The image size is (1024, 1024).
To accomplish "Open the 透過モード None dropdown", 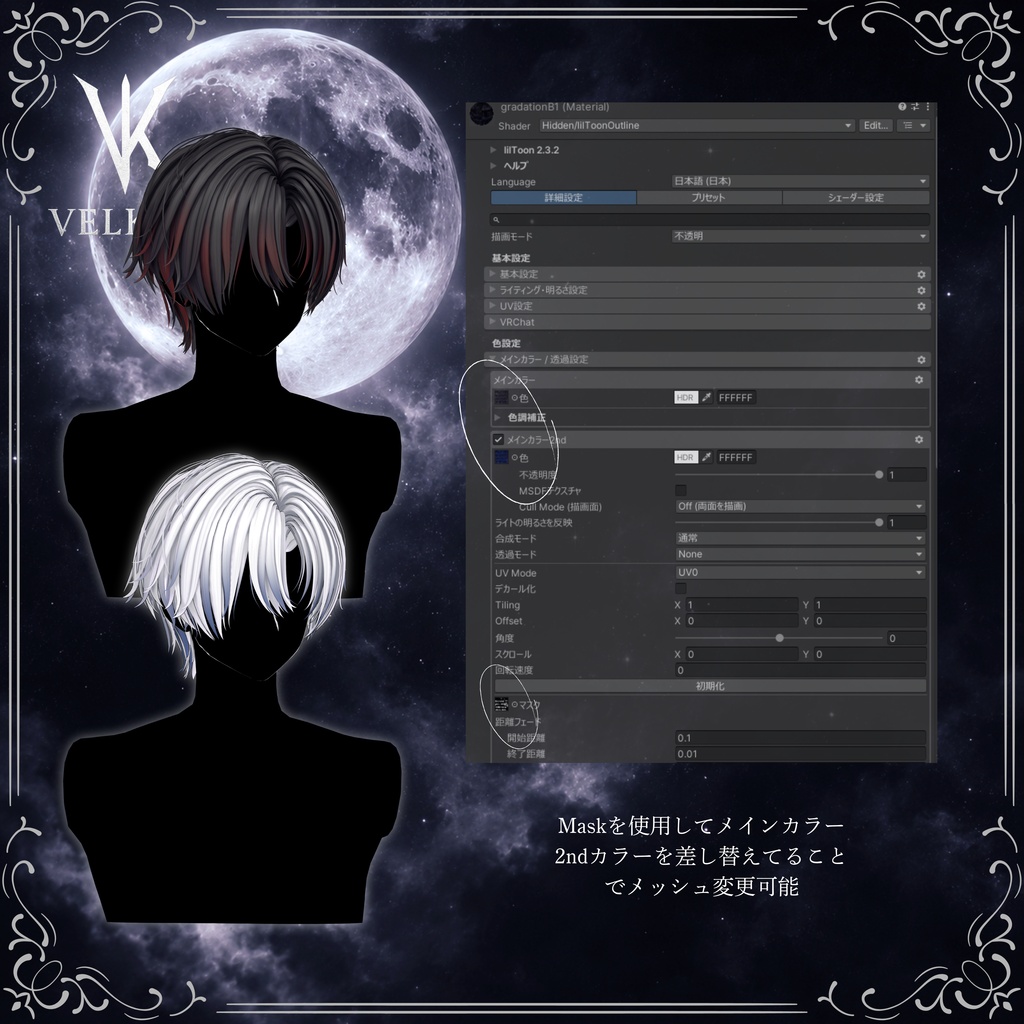I will [x=801, y=554].
